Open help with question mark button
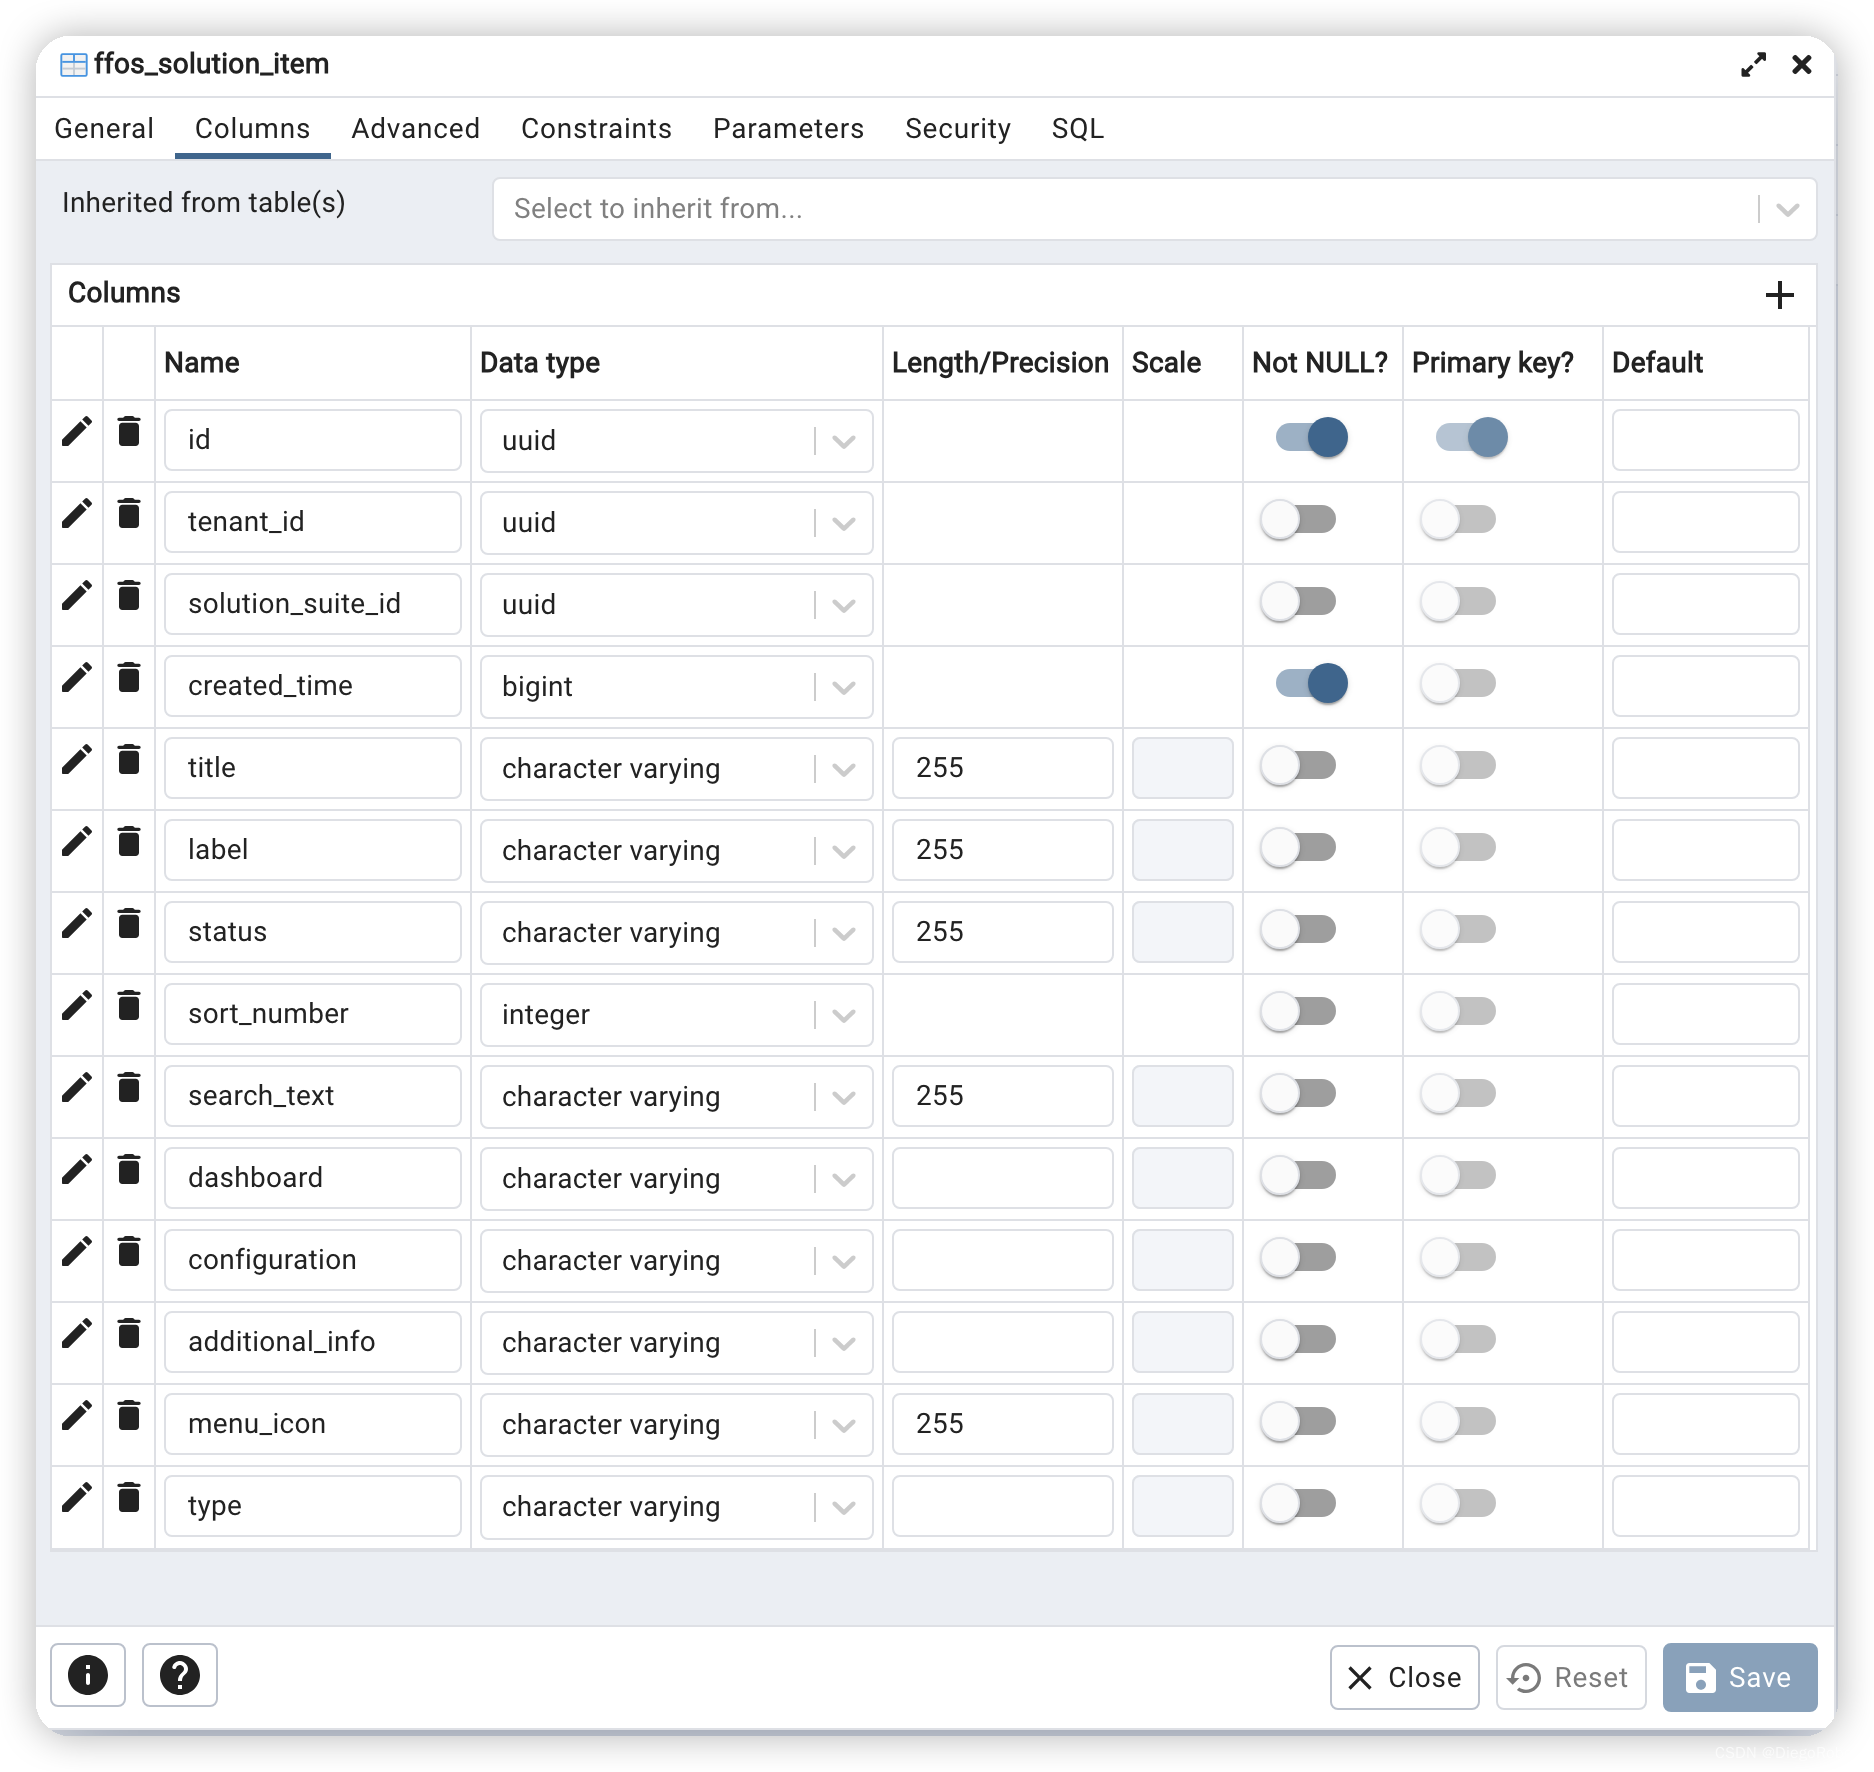 [180, 1675]
